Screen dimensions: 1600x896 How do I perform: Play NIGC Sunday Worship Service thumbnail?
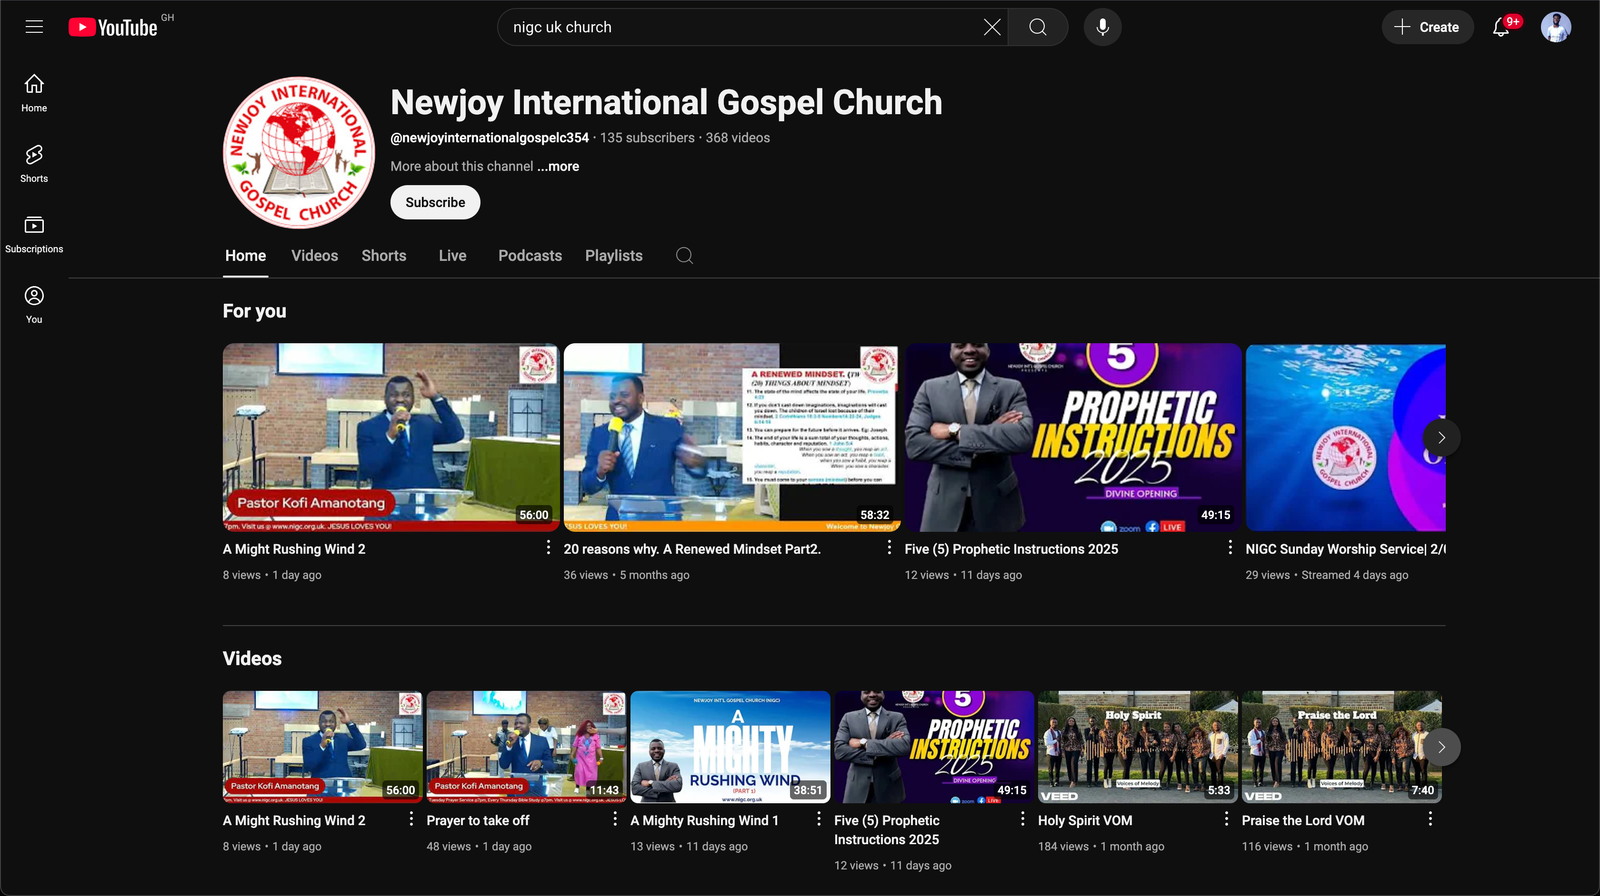click(x=1345, y=437)
